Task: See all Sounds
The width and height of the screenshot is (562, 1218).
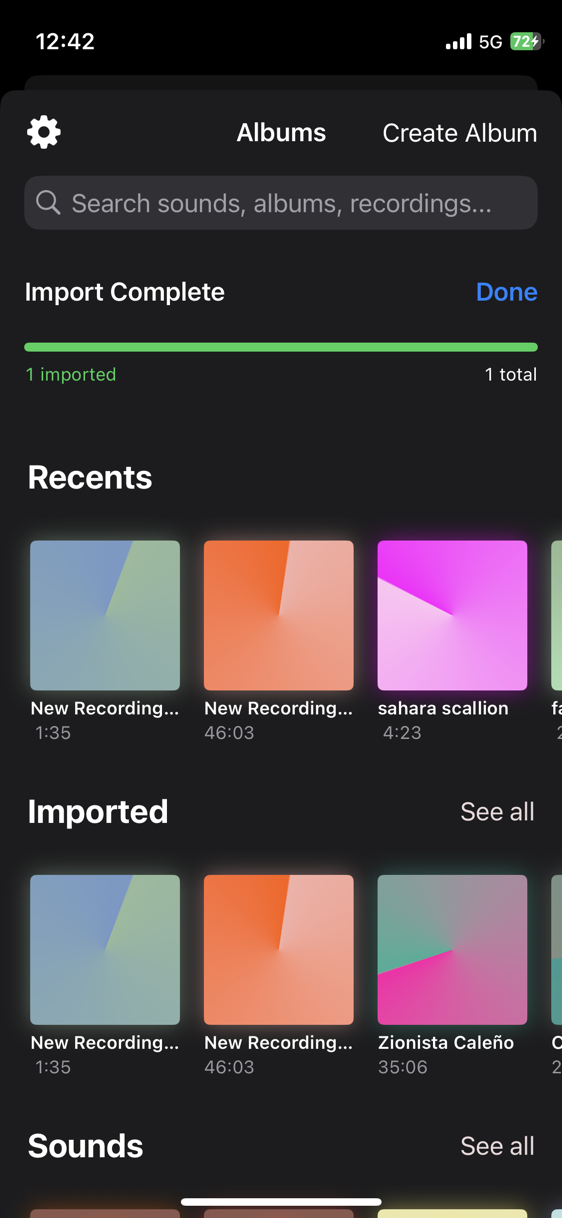Action: point(497,1146)
